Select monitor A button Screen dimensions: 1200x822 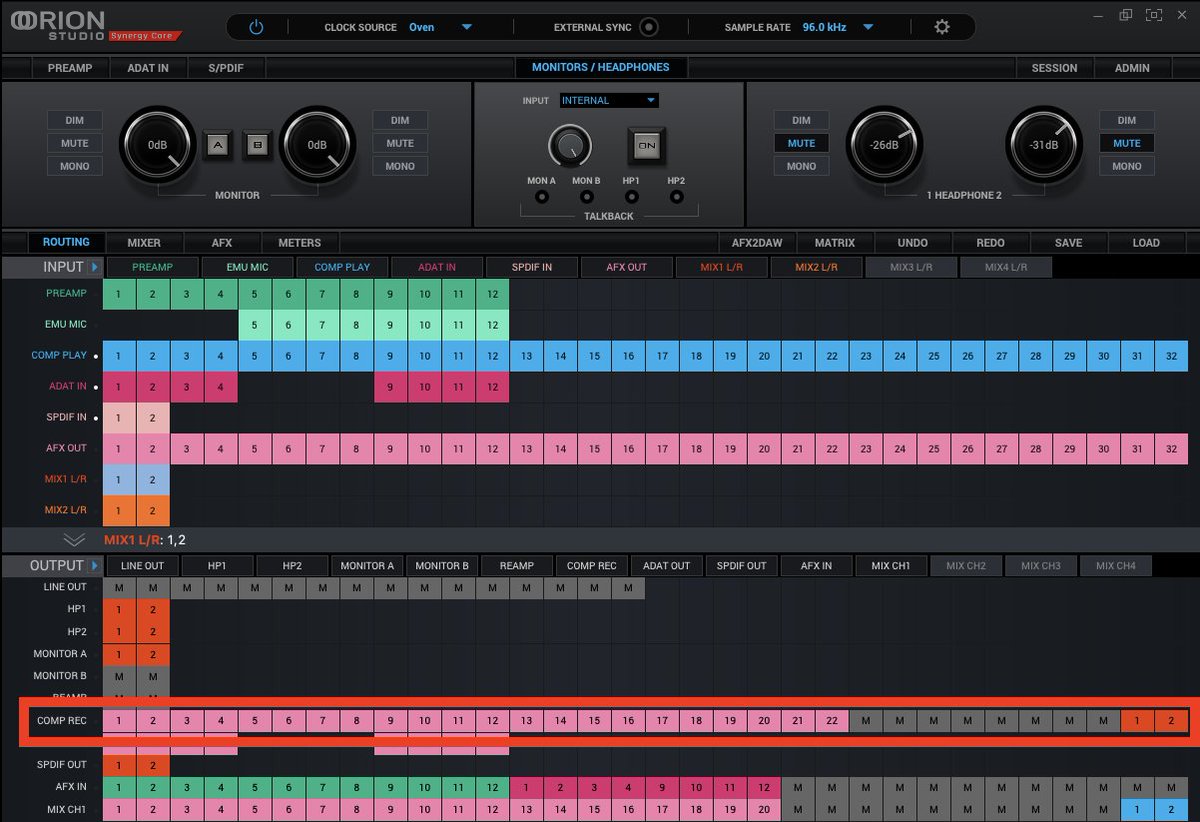coord(218,145)
